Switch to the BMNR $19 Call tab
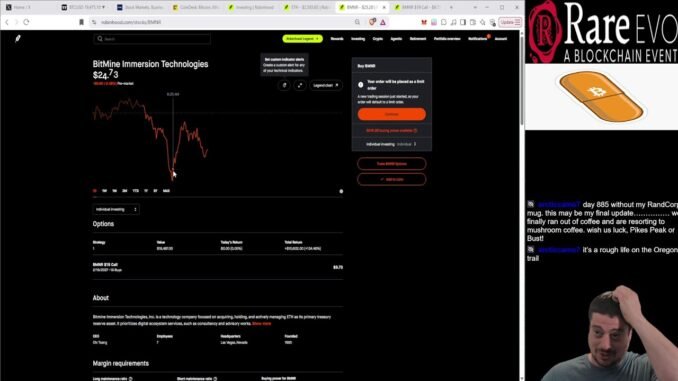Viewport: 678px width, 381px height. click(x=418, y=7)
